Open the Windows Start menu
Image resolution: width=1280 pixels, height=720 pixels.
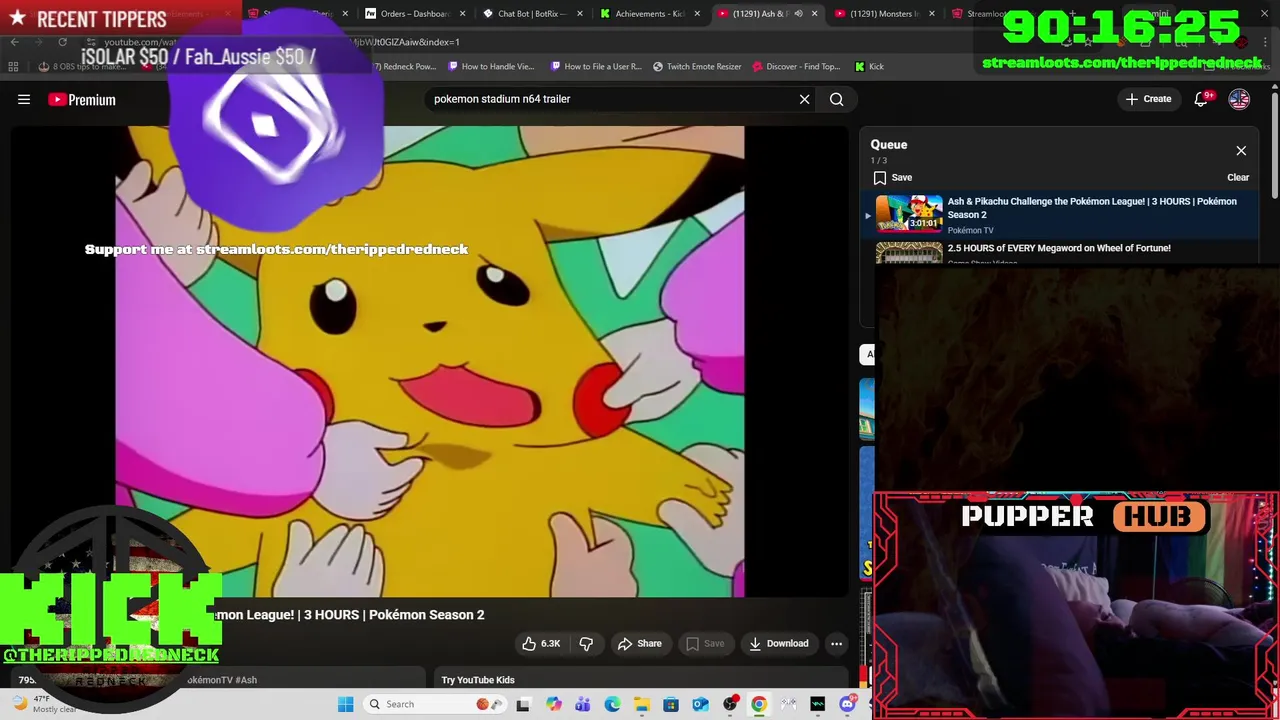point(346,704)
